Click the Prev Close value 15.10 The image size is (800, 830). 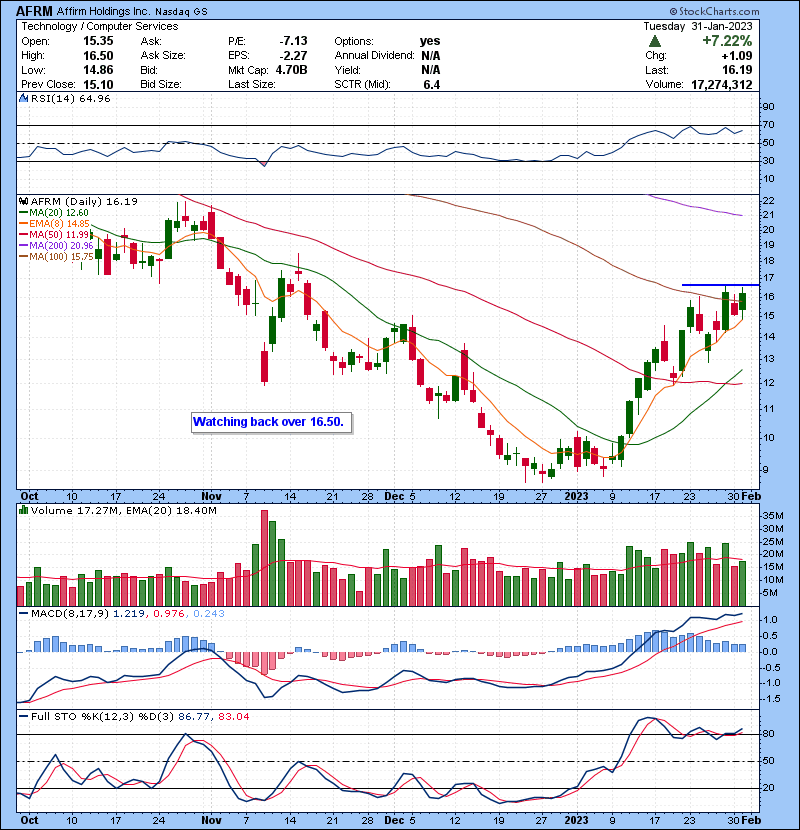point(98,84)
